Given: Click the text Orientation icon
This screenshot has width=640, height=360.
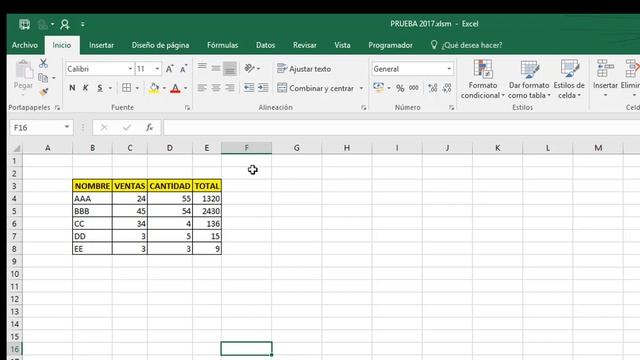Looking at the screenshot, I should point(249,68).
